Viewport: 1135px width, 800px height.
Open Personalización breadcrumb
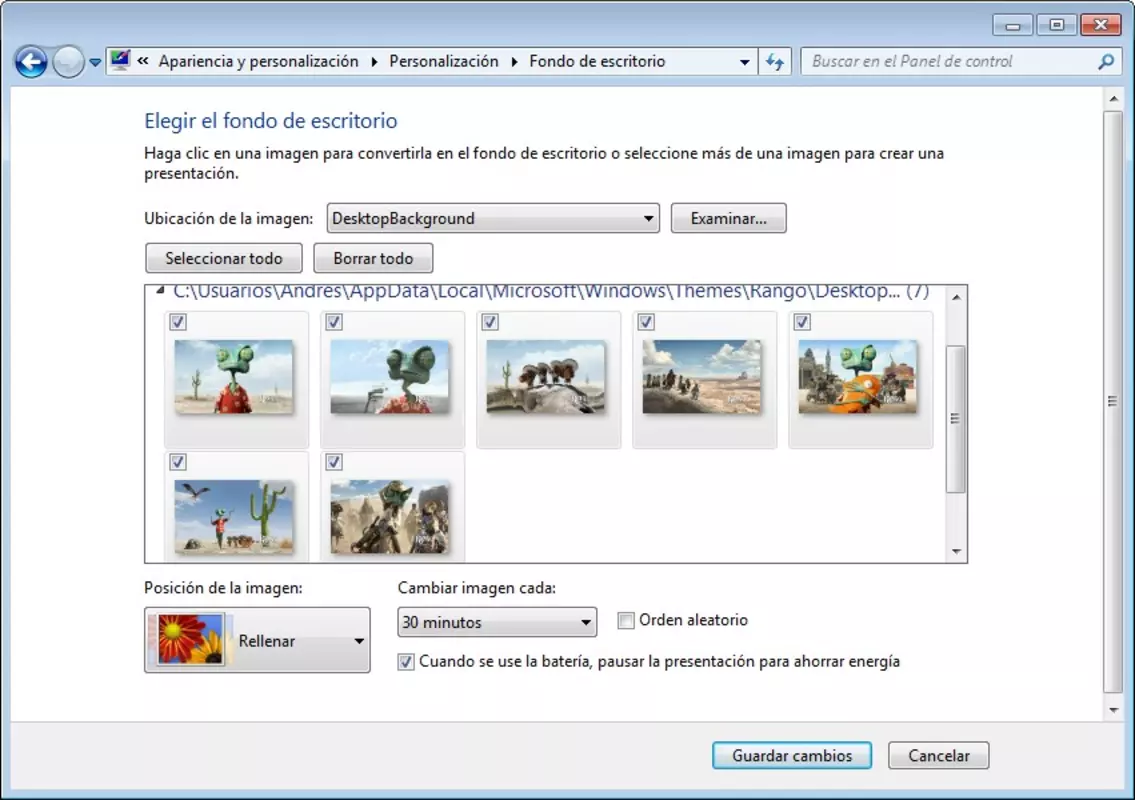point(444,62)
